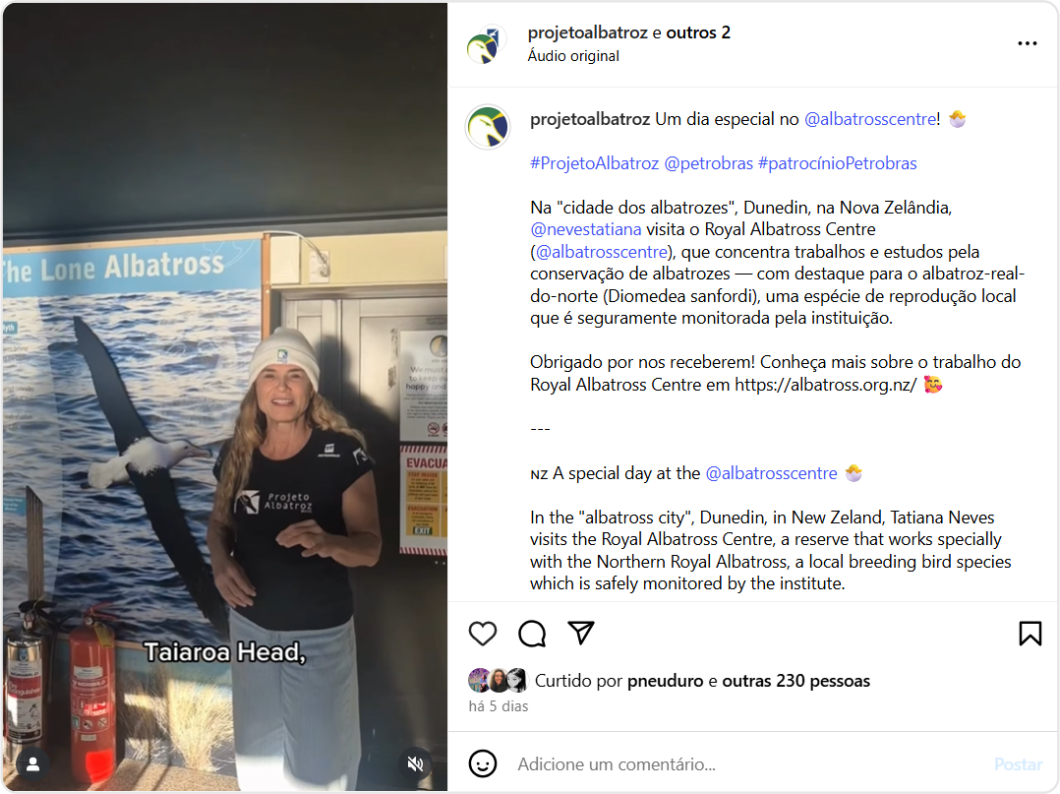View the 'outros 2' collaborators list

pyautogui.click(x=698, y=32)
